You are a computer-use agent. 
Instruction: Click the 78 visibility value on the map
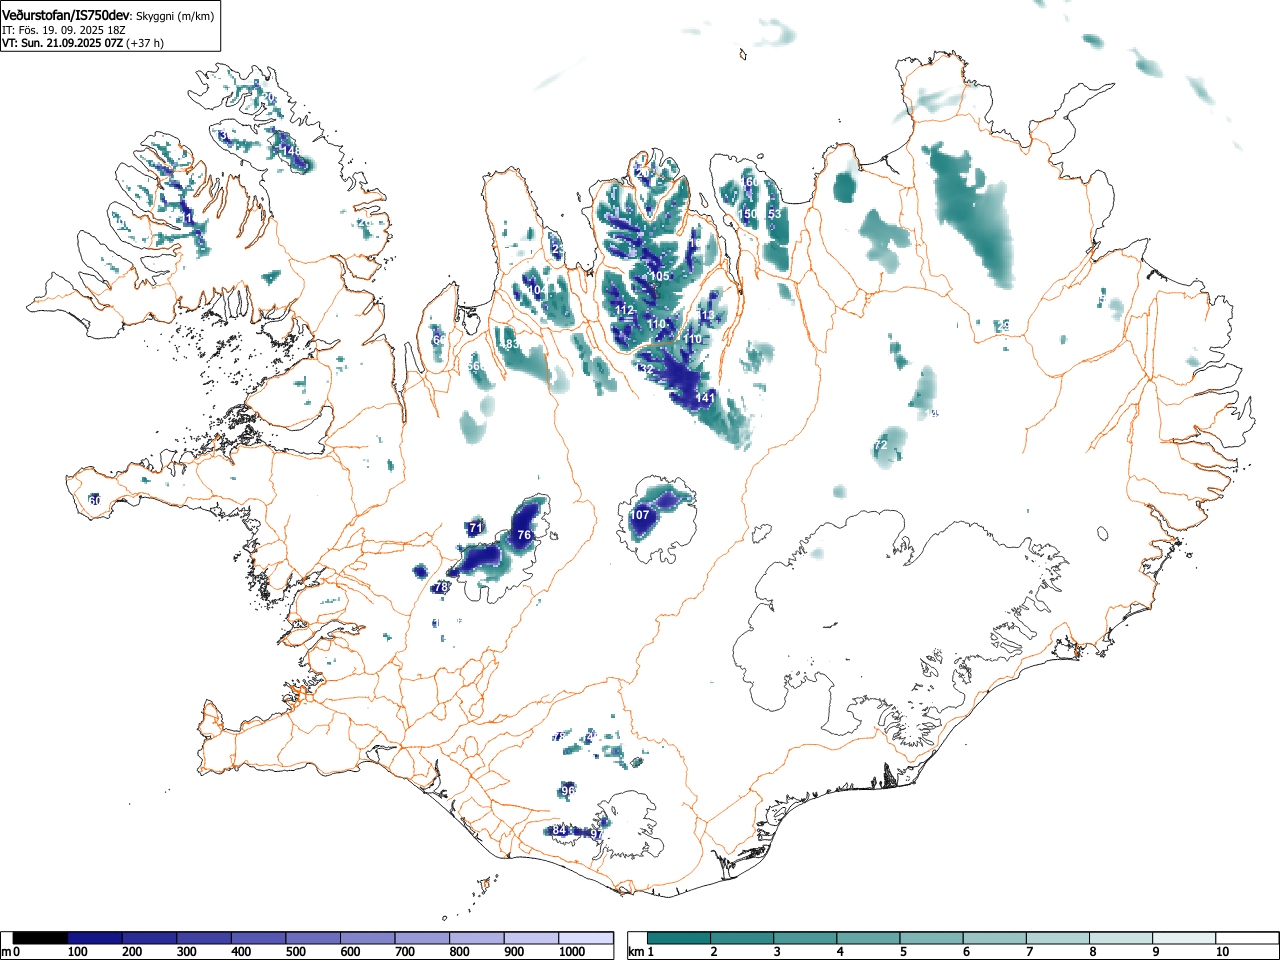pyautogui.click(x=440, y=587)
